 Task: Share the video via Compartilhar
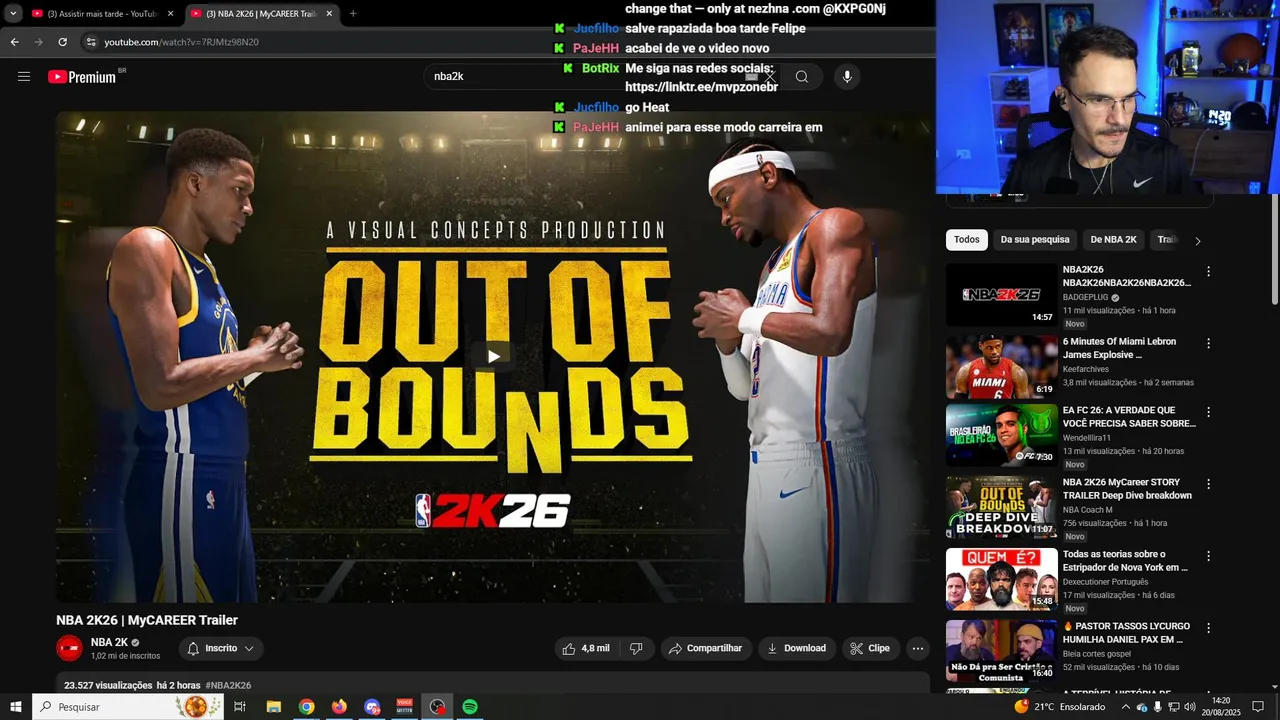(706, 648)
